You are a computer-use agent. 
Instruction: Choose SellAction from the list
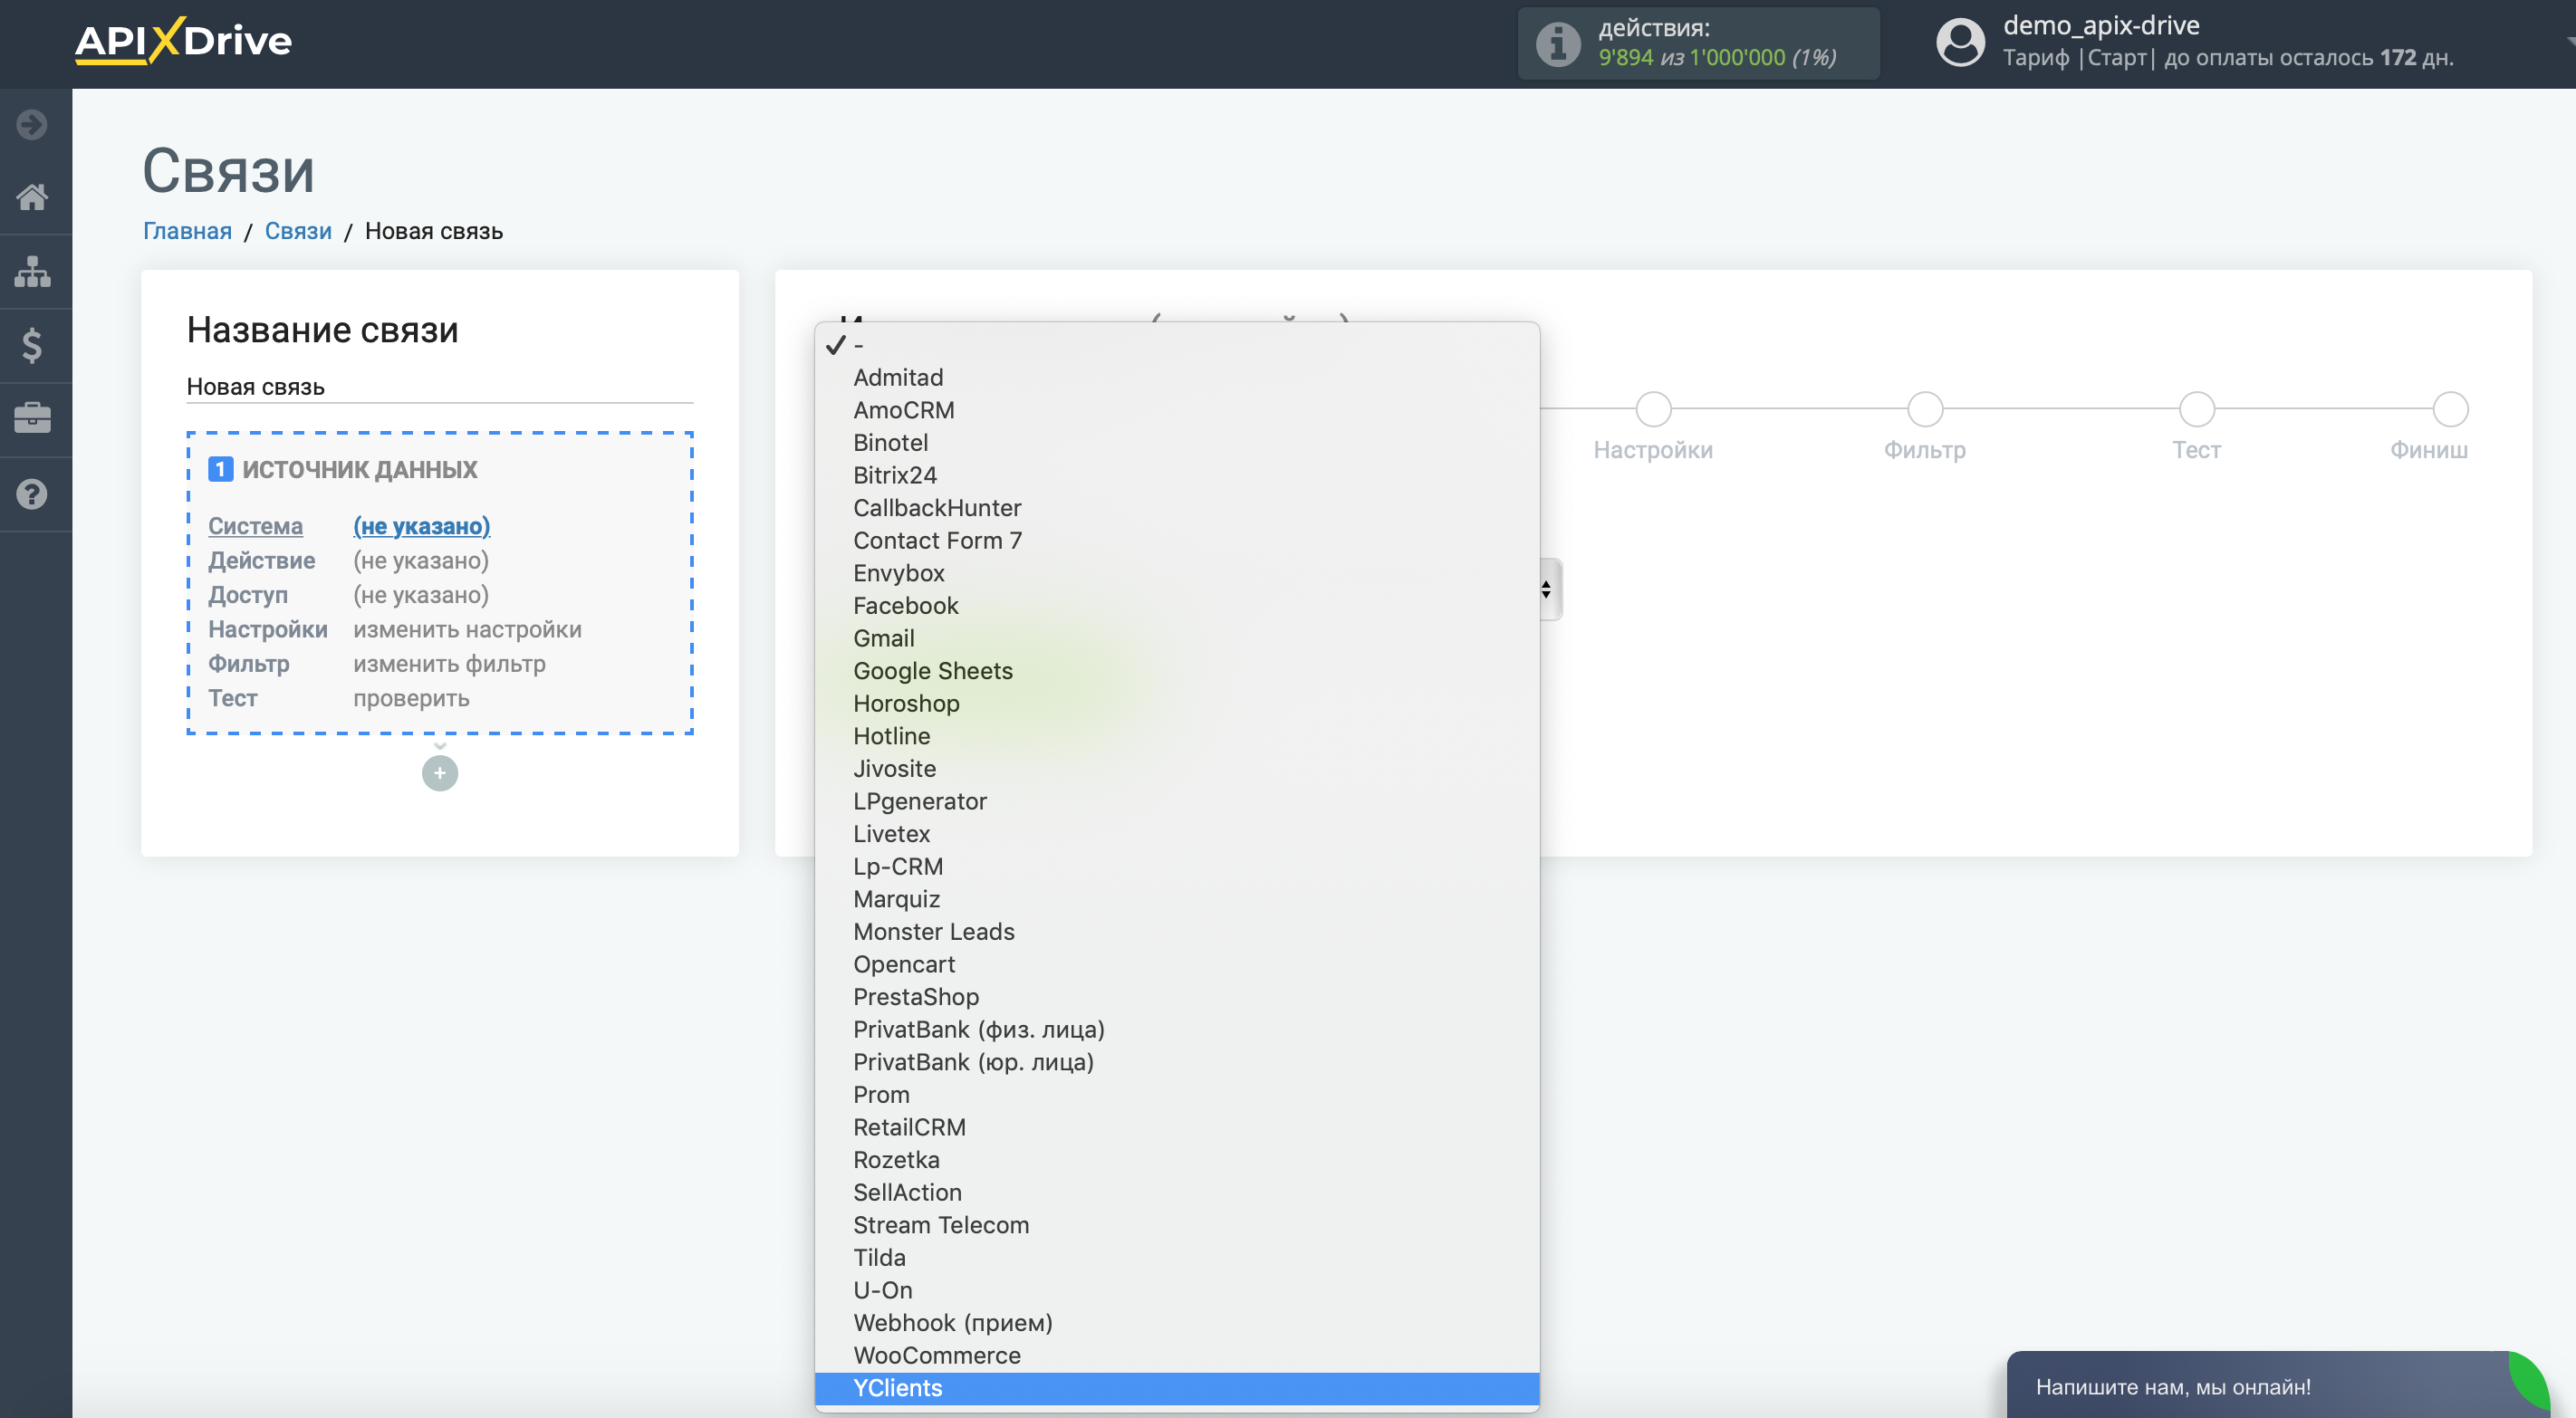[x=1177, y=1193]
